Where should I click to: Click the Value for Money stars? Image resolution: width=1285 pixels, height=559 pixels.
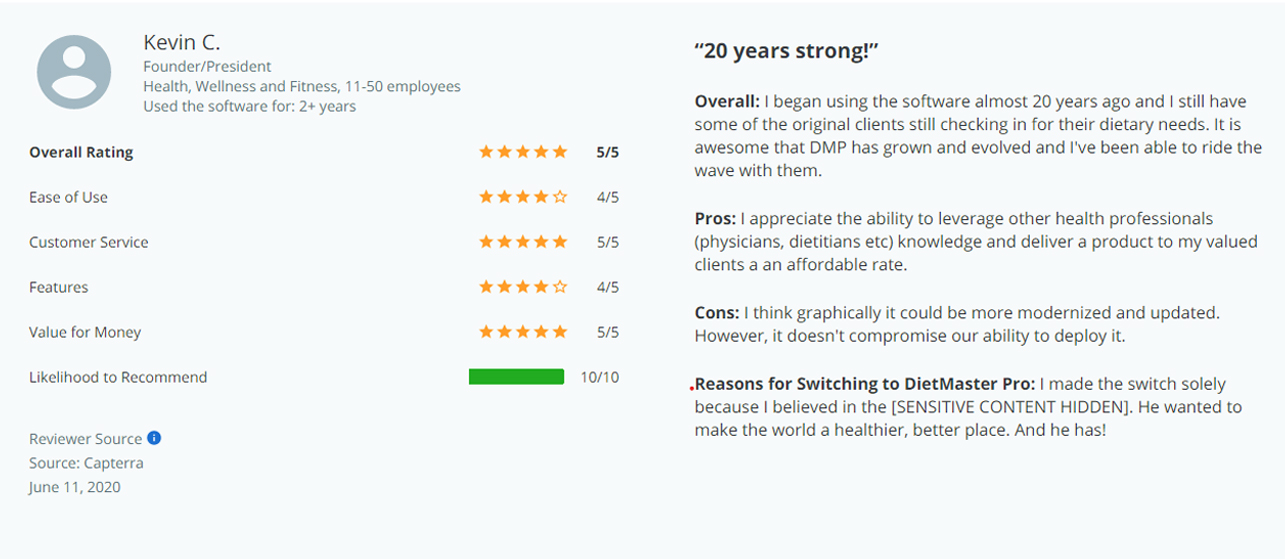click(523, 332)
